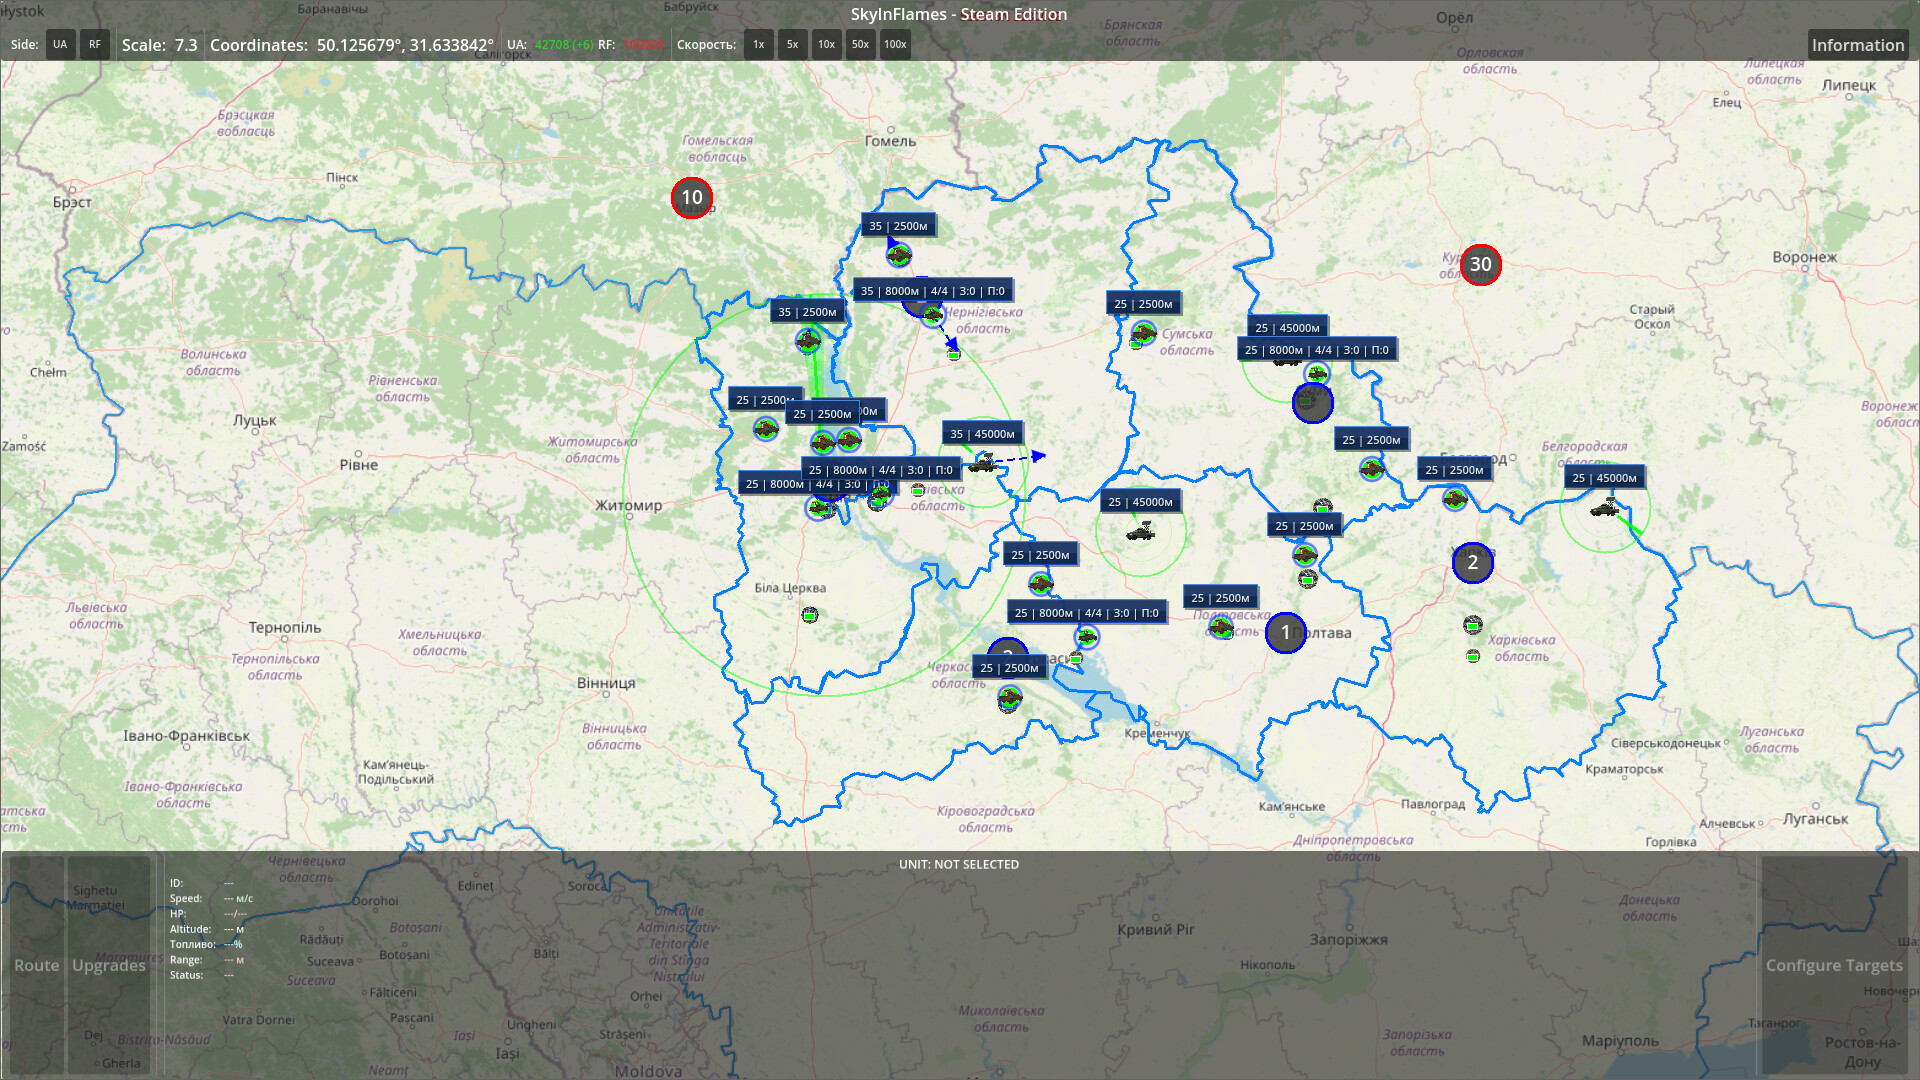This screenshot has height=1080, width=1920.
Task: Select the air-defense unit near Полтава
Action: 1222,627
